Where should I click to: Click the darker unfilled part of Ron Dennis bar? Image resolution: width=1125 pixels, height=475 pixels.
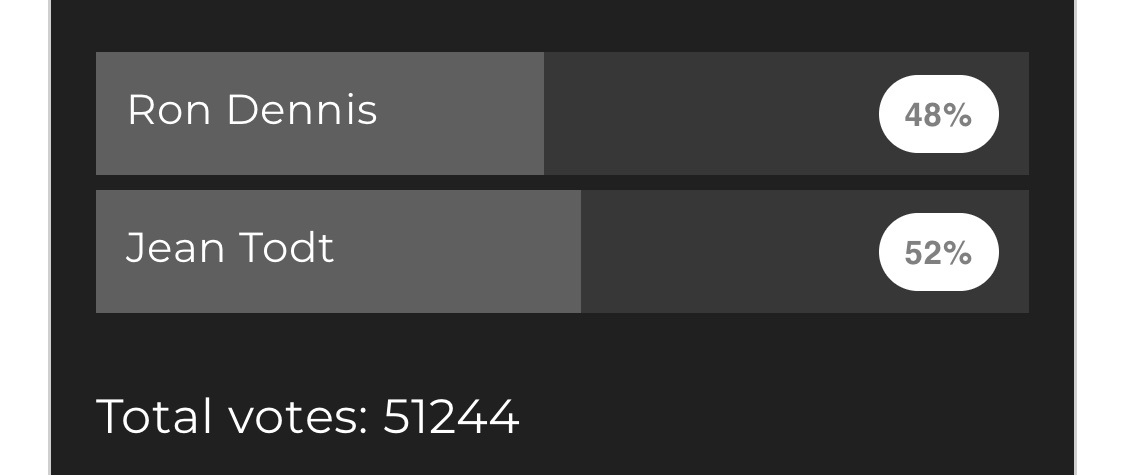click(x=710, y=113)
